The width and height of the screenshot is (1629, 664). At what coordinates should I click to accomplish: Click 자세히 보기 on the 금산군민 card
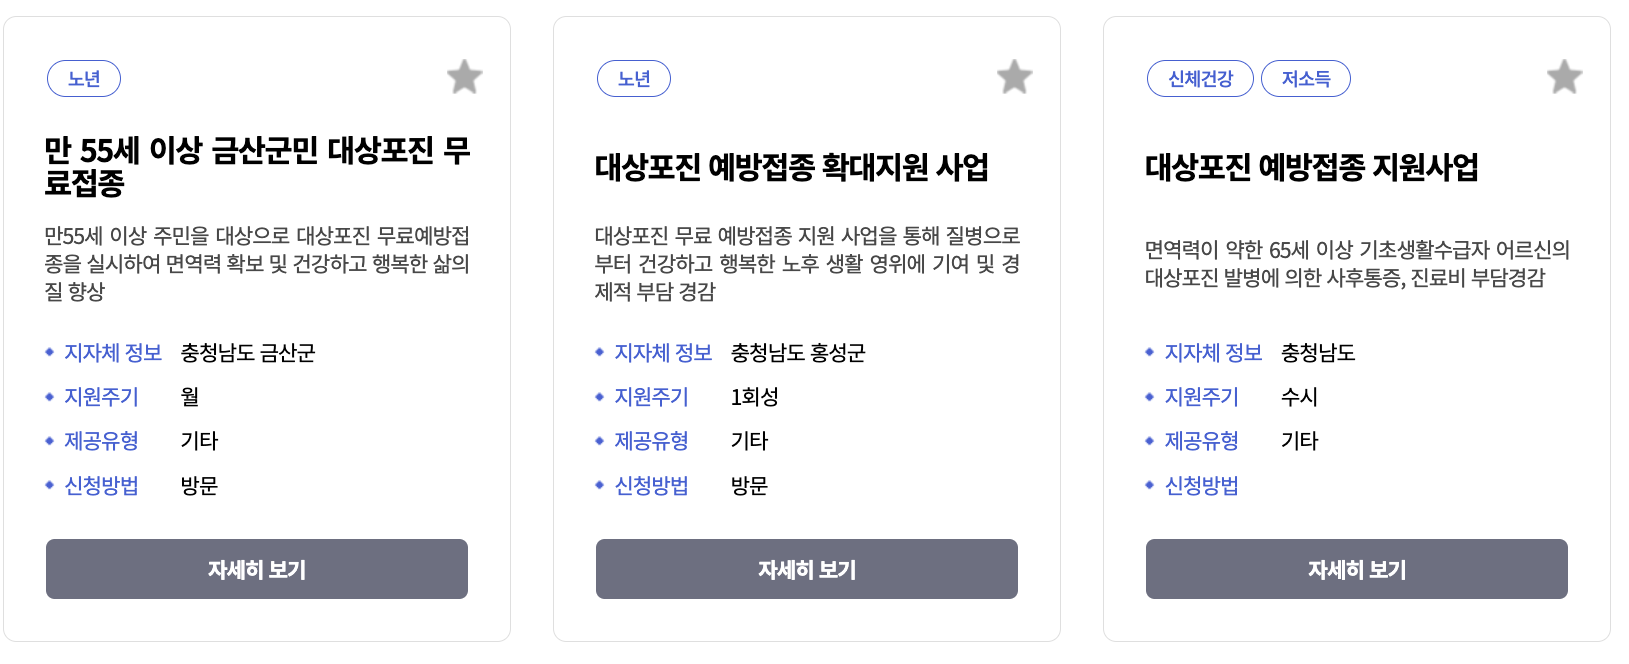[256, 569]
